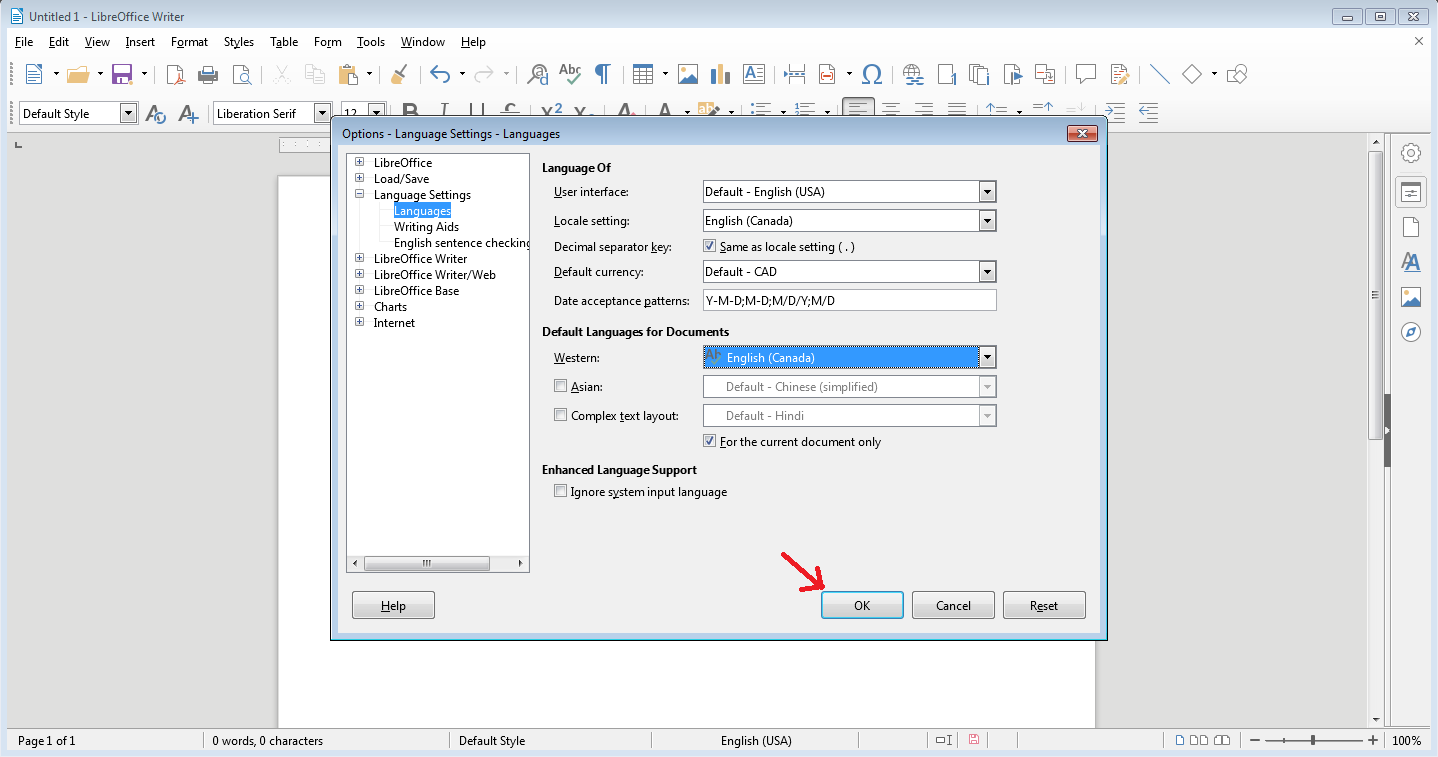The width and height of the screenshot is (1438, 757).
Task: Insert special character Omega icon
Action: [x=872, y=74]
